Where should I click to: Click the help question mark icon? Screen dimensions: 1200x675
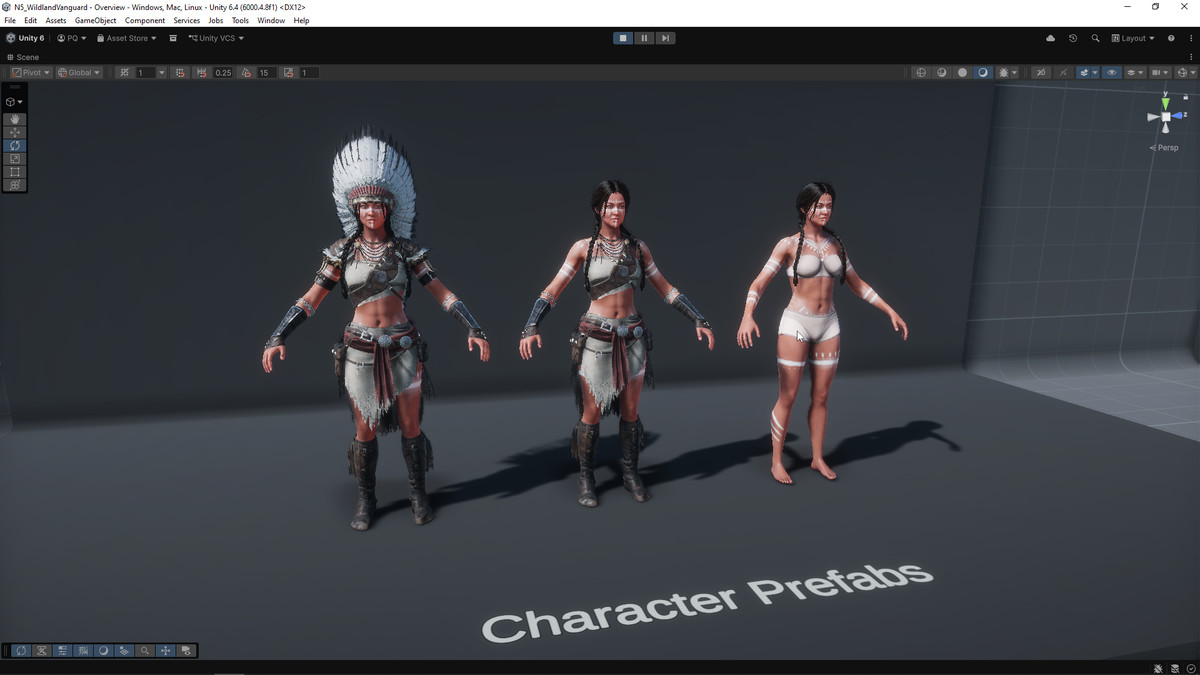click(x=1171, y=38)
